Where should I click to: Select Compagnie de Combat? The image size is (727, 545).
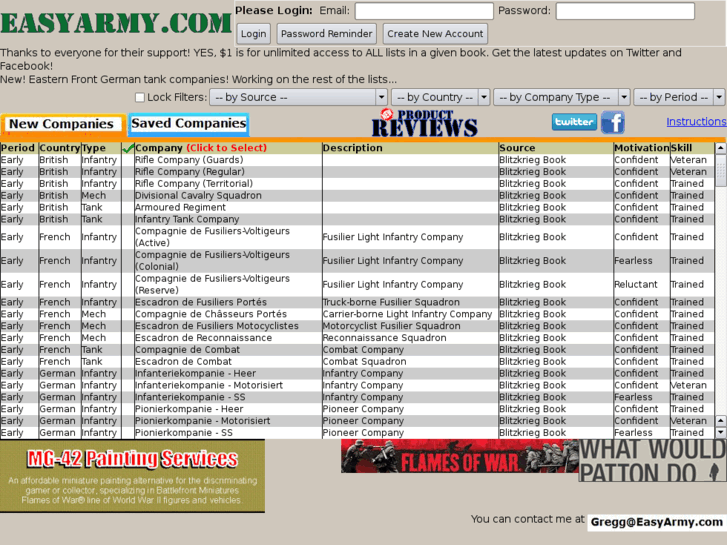click(187, 350)
